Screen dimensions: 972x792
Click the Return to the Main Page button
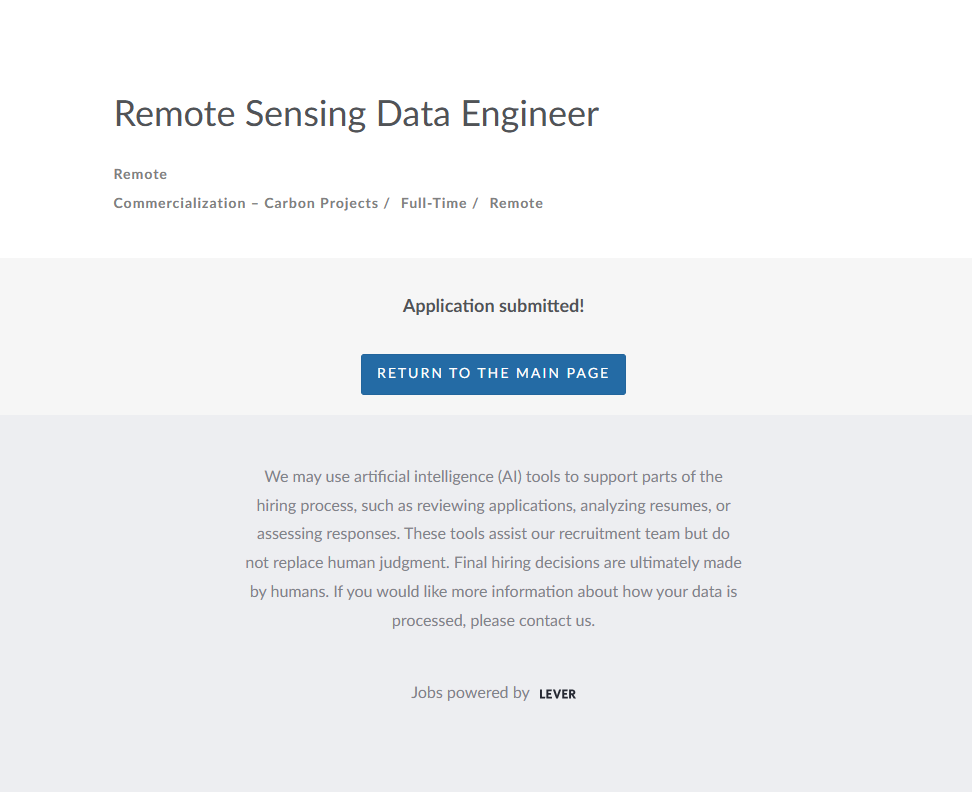(493, 374)
